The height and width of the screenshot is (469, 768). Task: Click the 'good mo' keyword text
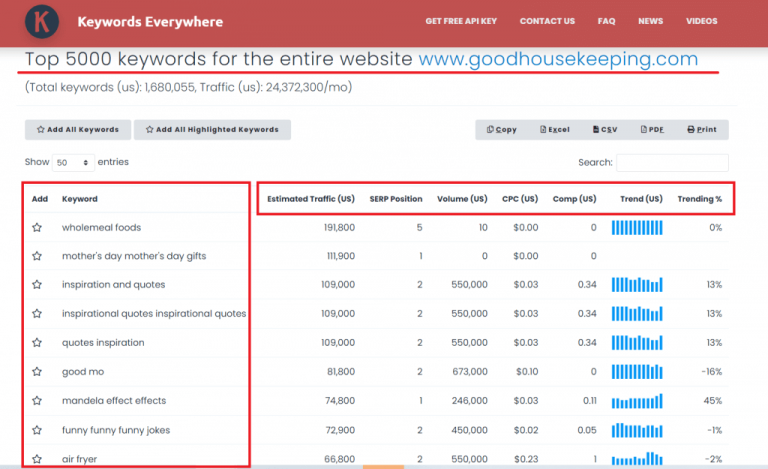(x=83, y=372)
